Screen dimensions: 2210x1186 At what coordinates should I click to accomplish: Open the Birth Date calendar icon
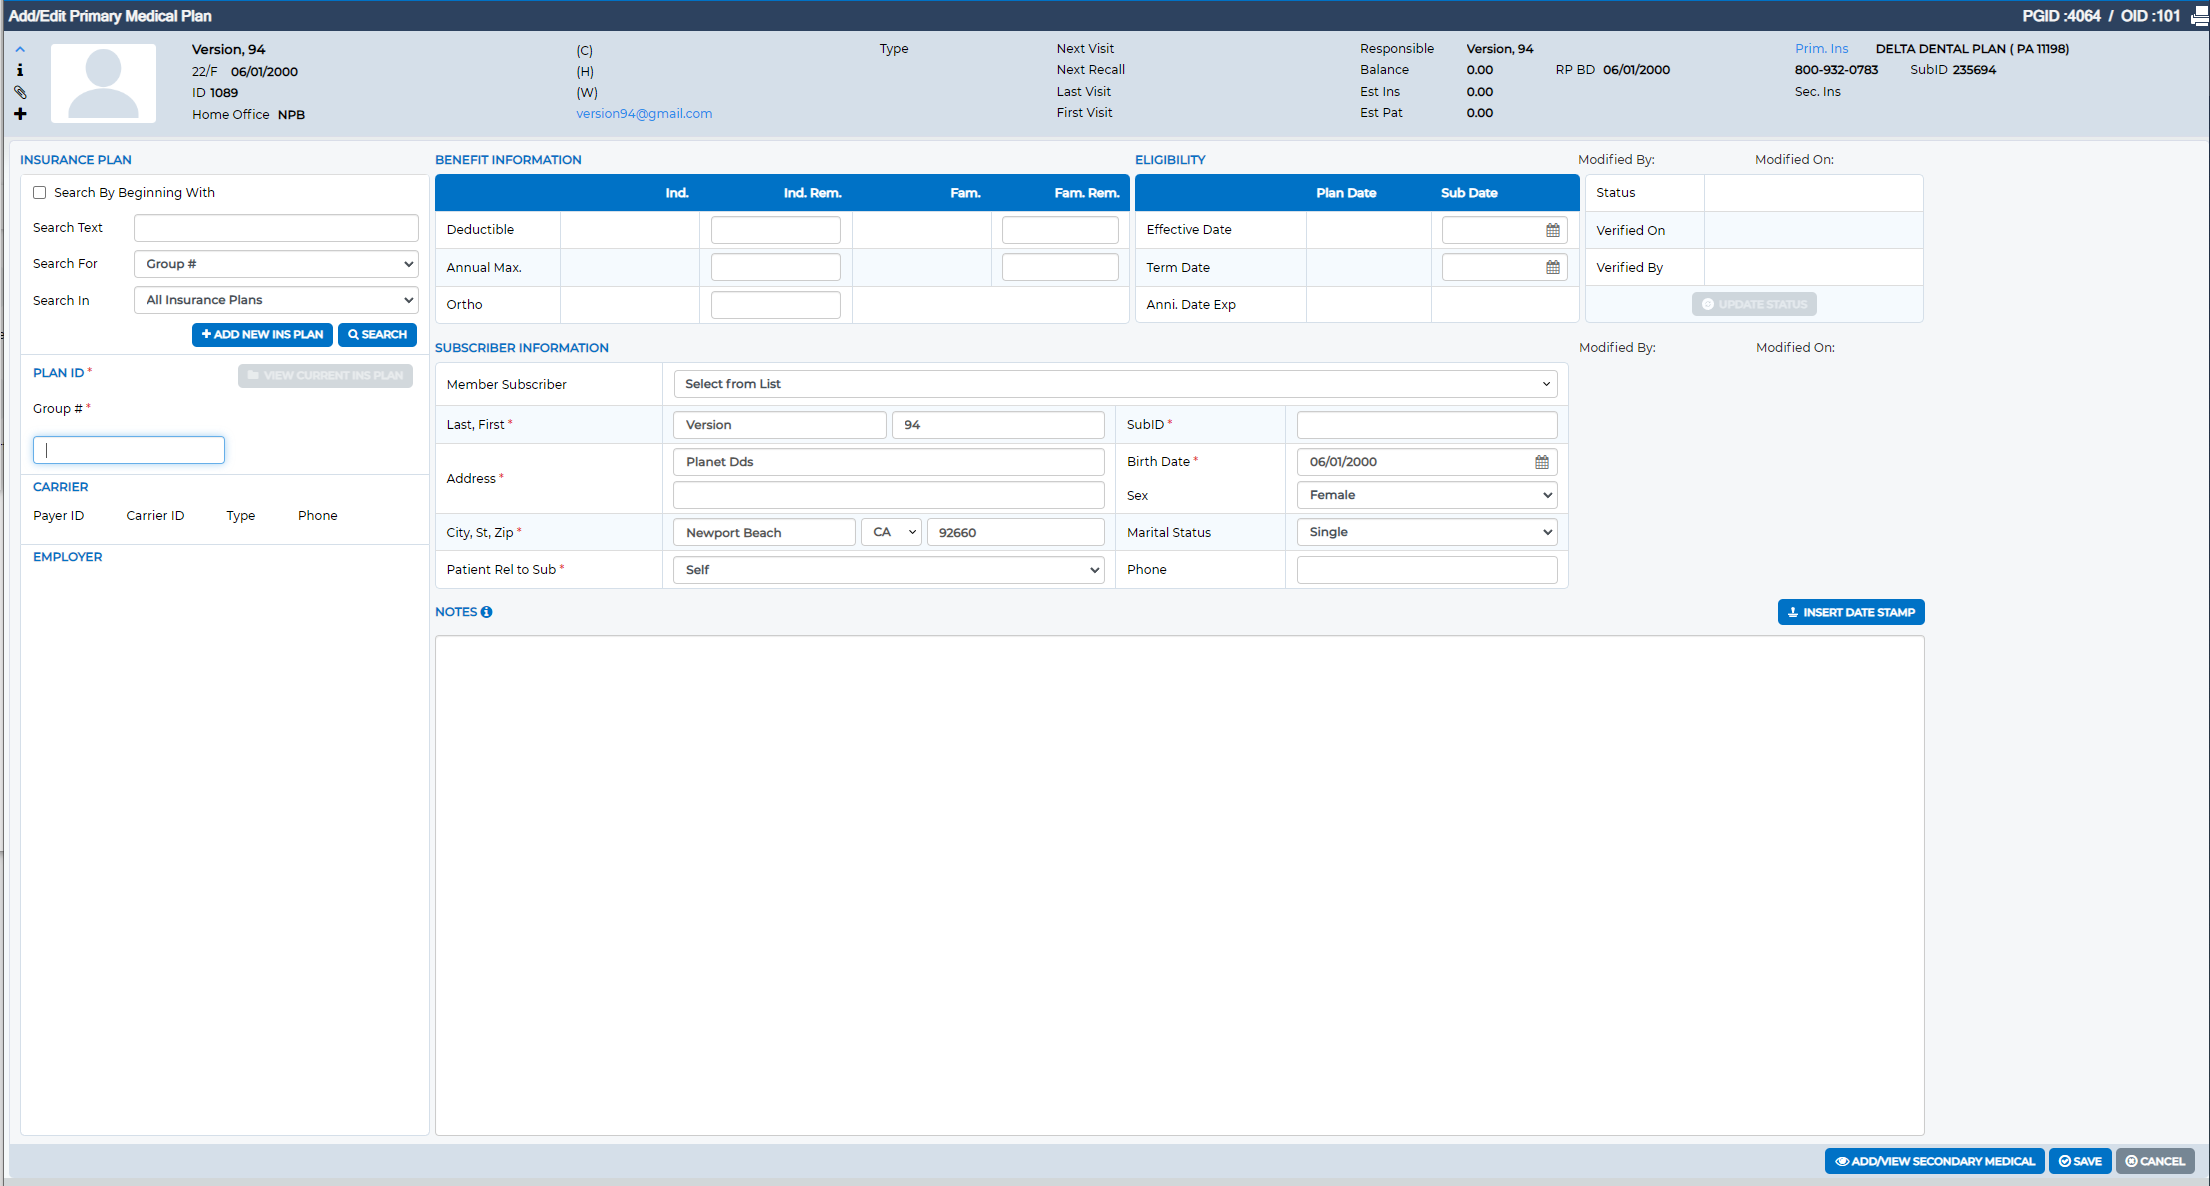click(x=1542, y=462)
